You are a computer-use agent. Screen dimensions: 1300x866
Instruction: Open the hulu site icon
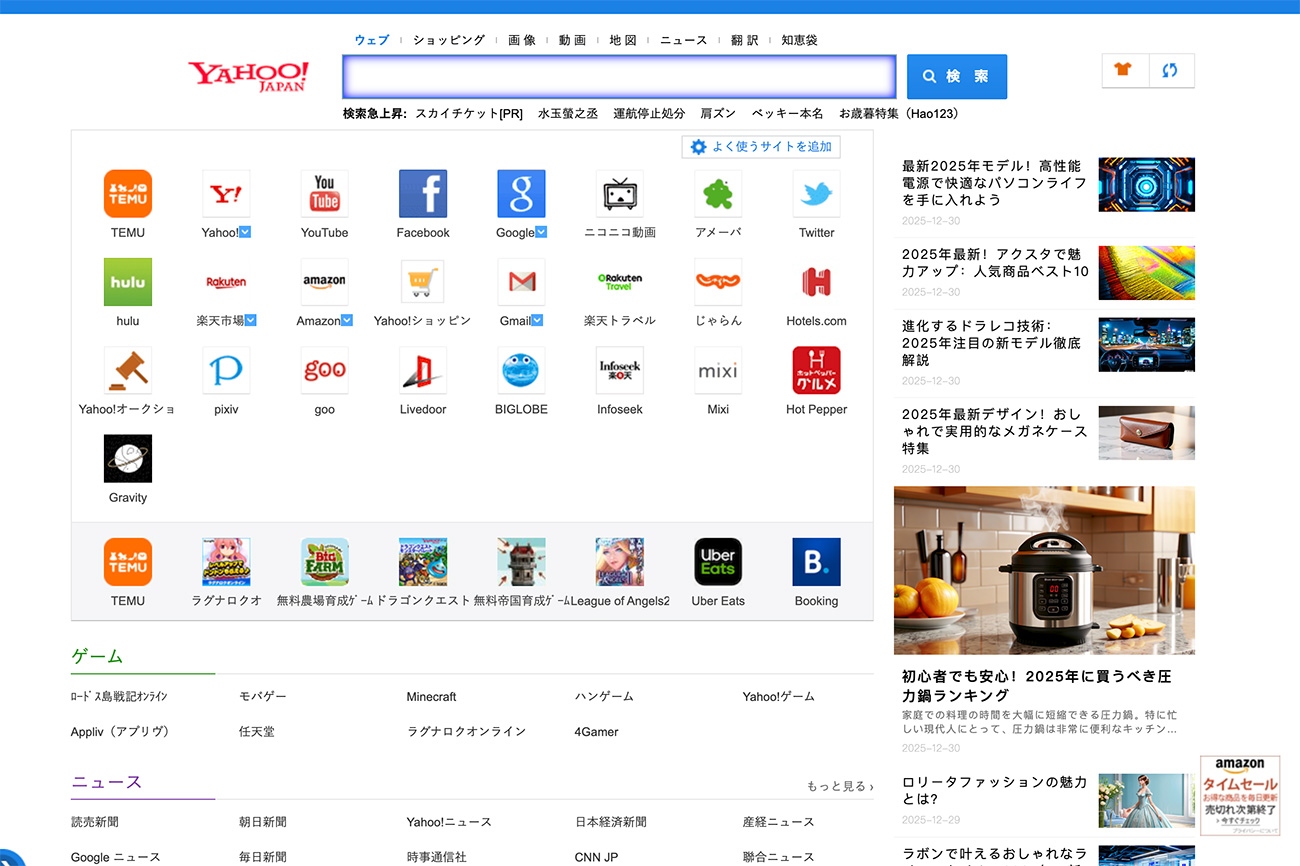coord(128,282)
